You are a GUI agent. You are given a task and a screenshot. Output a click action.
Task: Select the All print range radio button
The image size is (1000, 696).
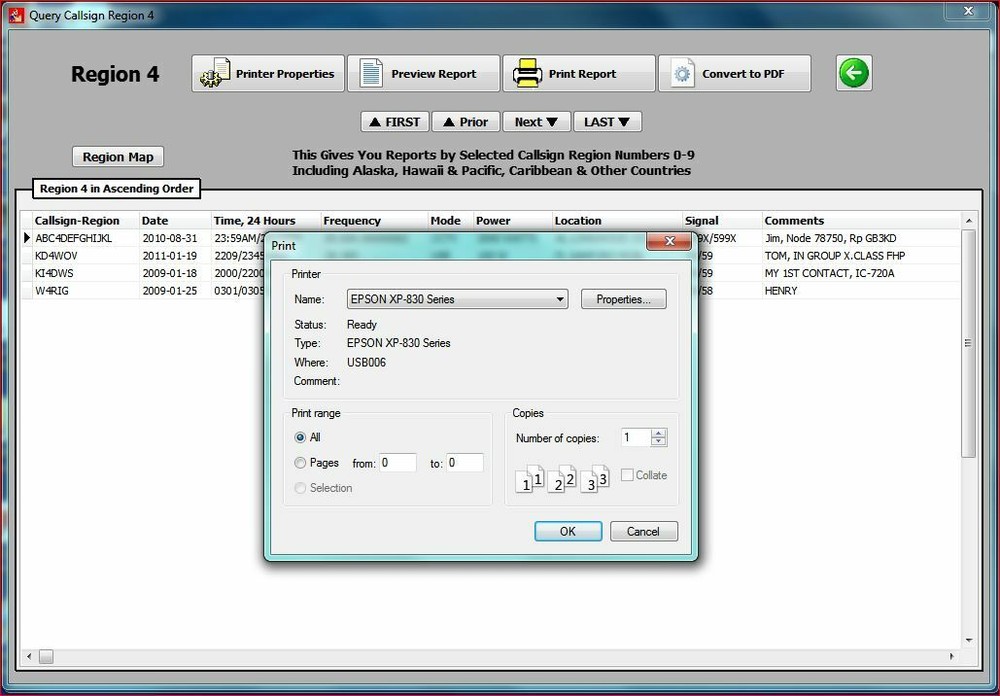(x=301, y=437)
